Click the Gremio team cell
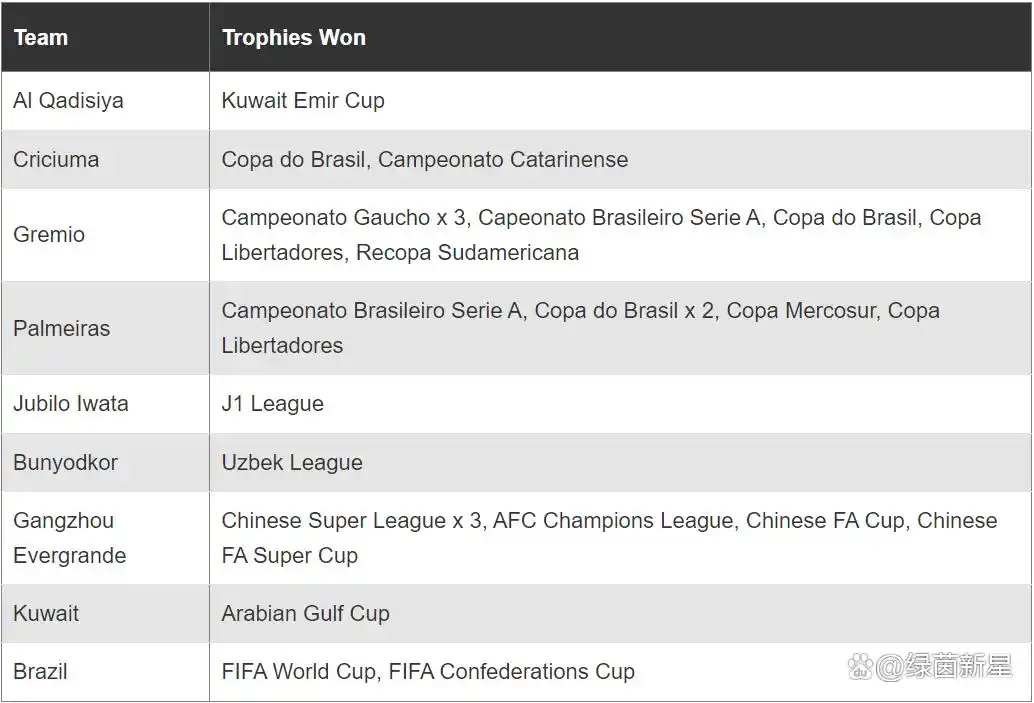Image resolution: width=1034 pixels, height=703 pixels. pyautogui.click(x=106, y=235)
